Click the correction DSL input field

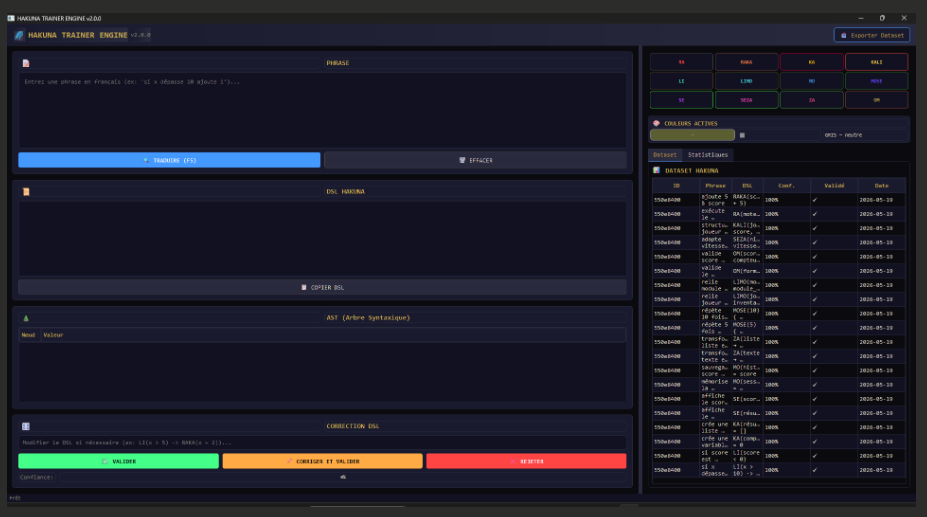pyautogui.click(x=322, y=442)
